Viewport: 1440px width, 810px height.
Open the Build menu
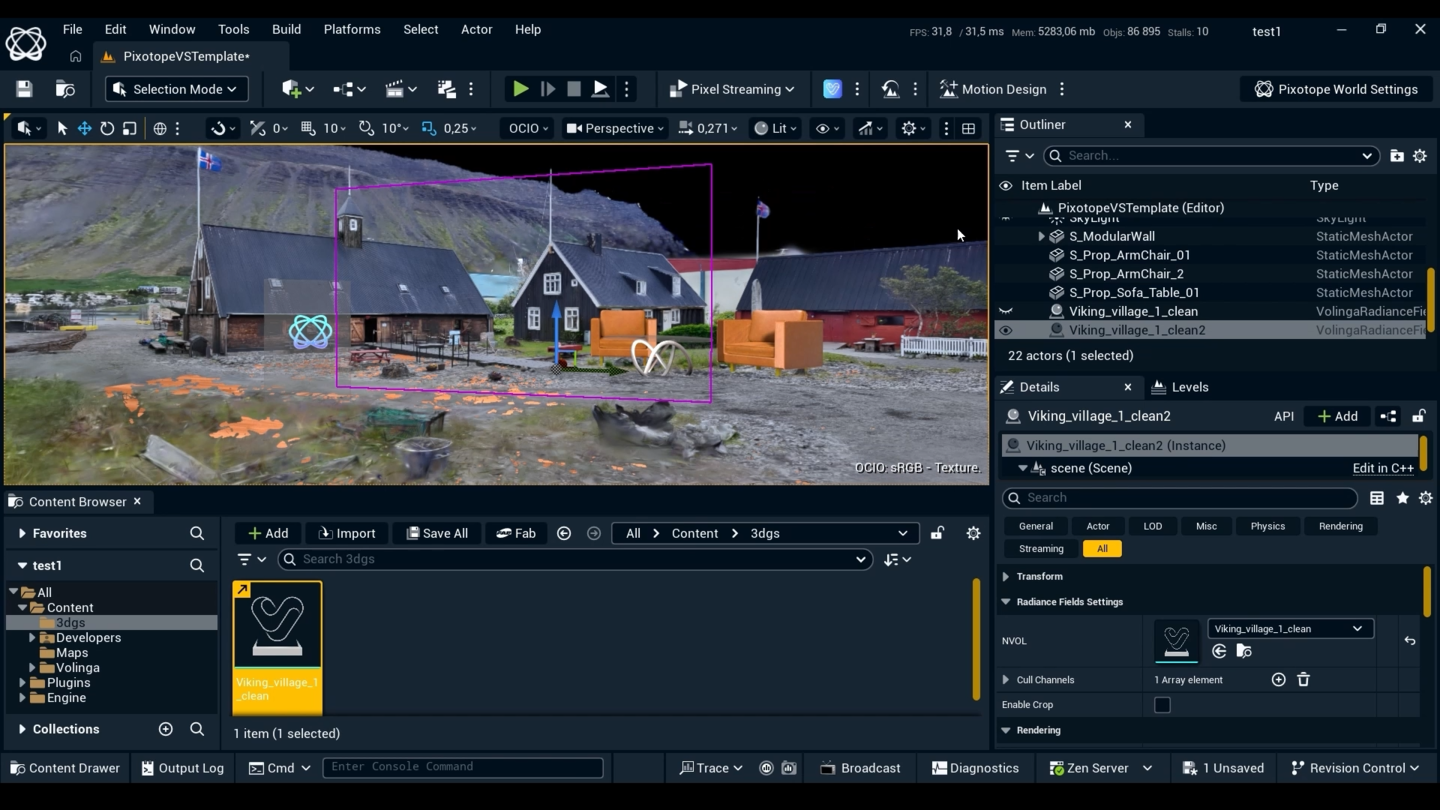coord(286,29)
